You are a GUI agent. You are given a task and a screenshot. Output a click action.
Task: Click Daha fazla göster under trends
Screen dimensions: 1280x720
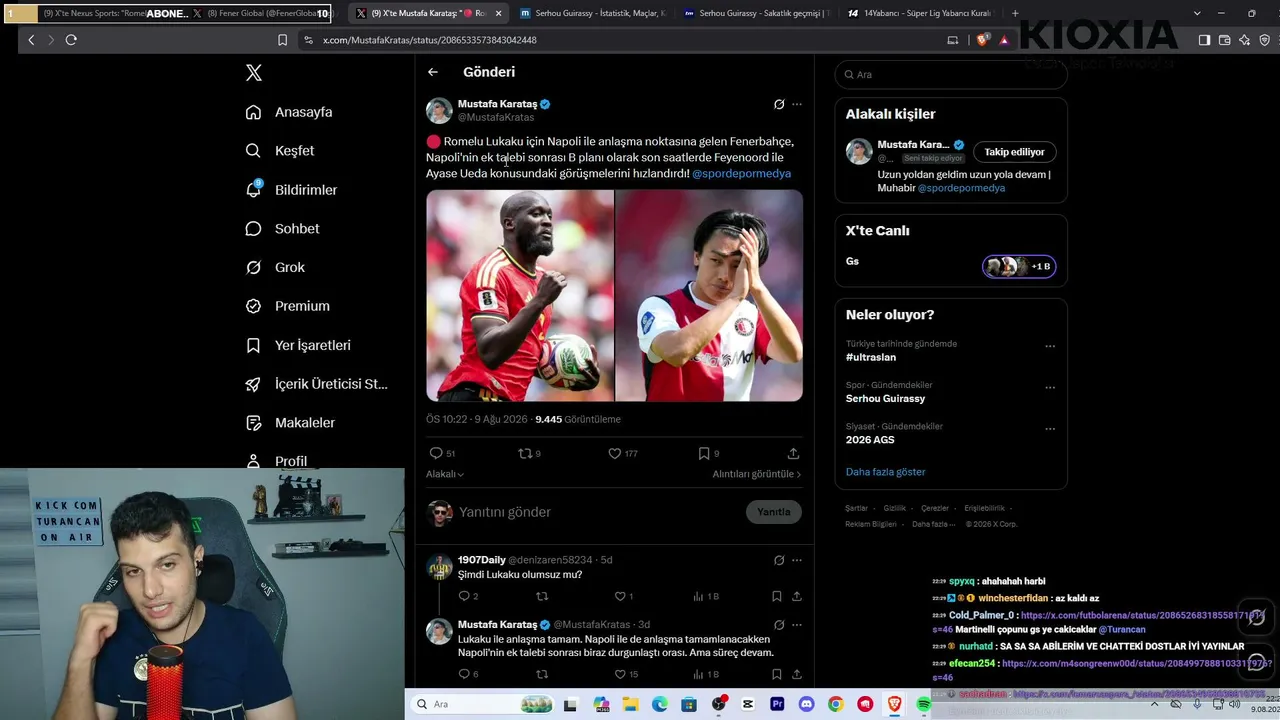point(886,472)
